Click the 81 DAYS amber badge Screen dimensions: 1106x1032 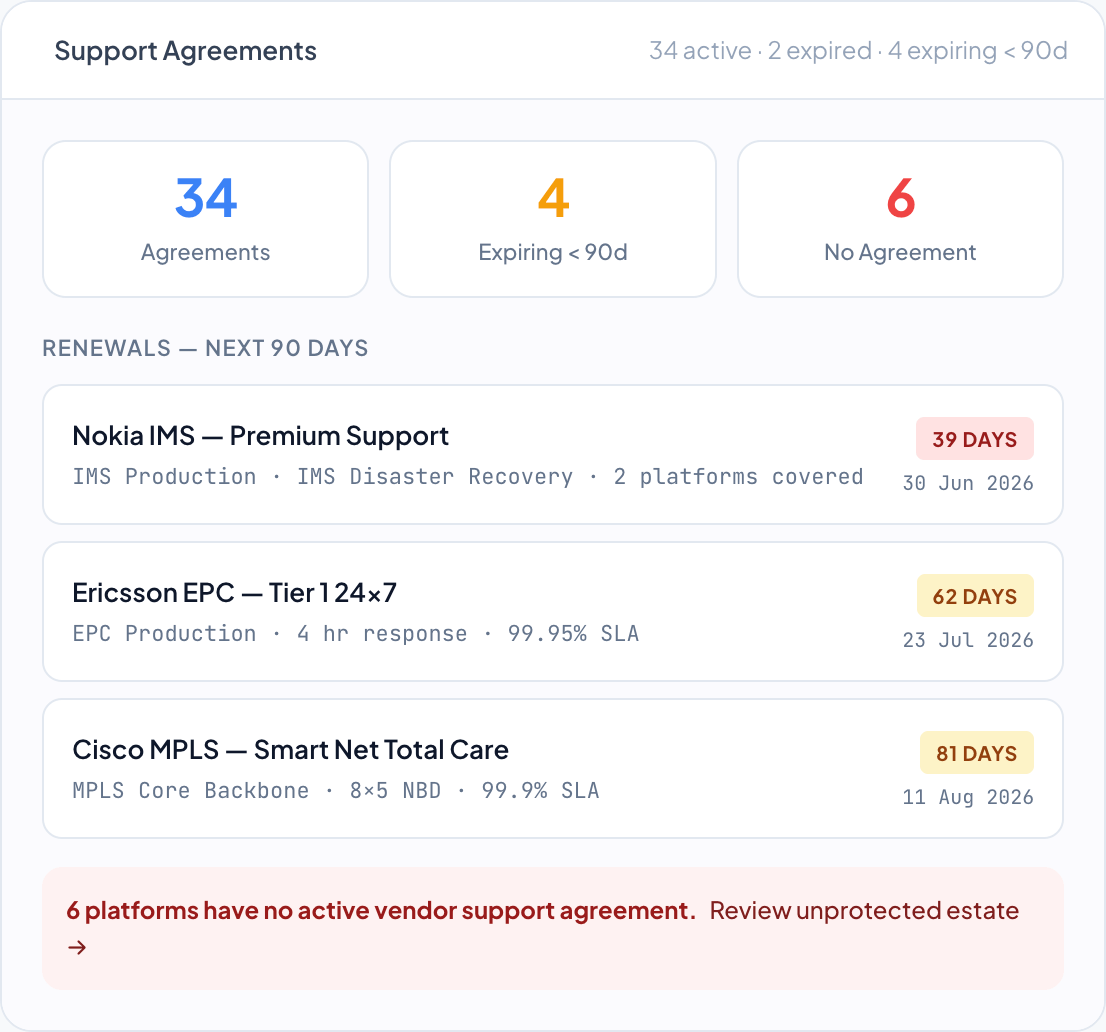(977, 753)
